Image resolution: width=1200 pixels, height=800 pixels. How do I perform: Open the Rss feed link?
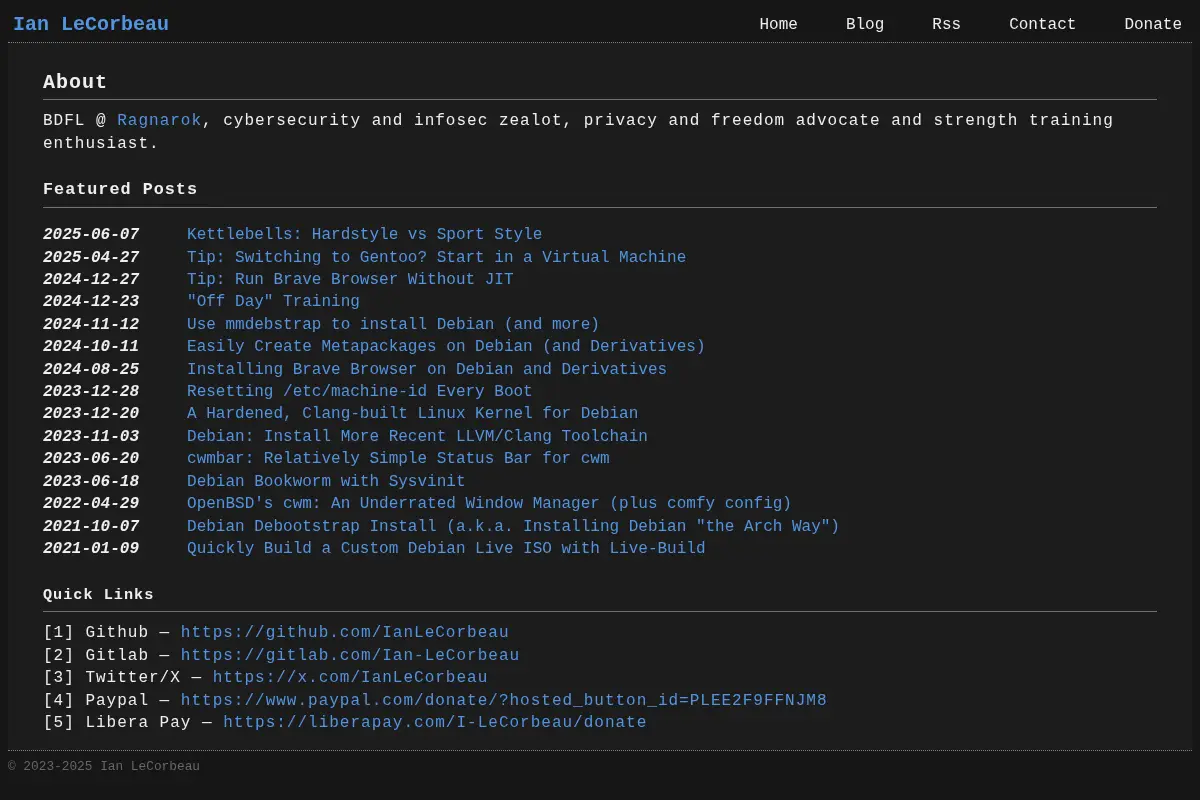[946, 24]
